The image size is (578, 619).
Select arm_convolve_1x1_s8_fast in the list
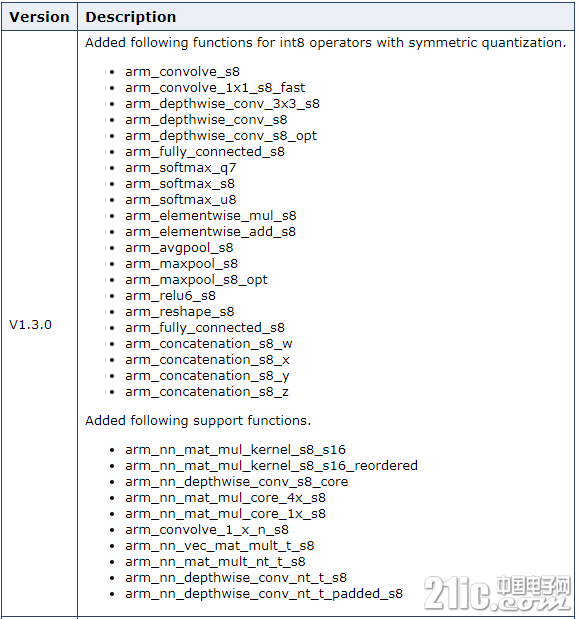(x=215, y=88)
